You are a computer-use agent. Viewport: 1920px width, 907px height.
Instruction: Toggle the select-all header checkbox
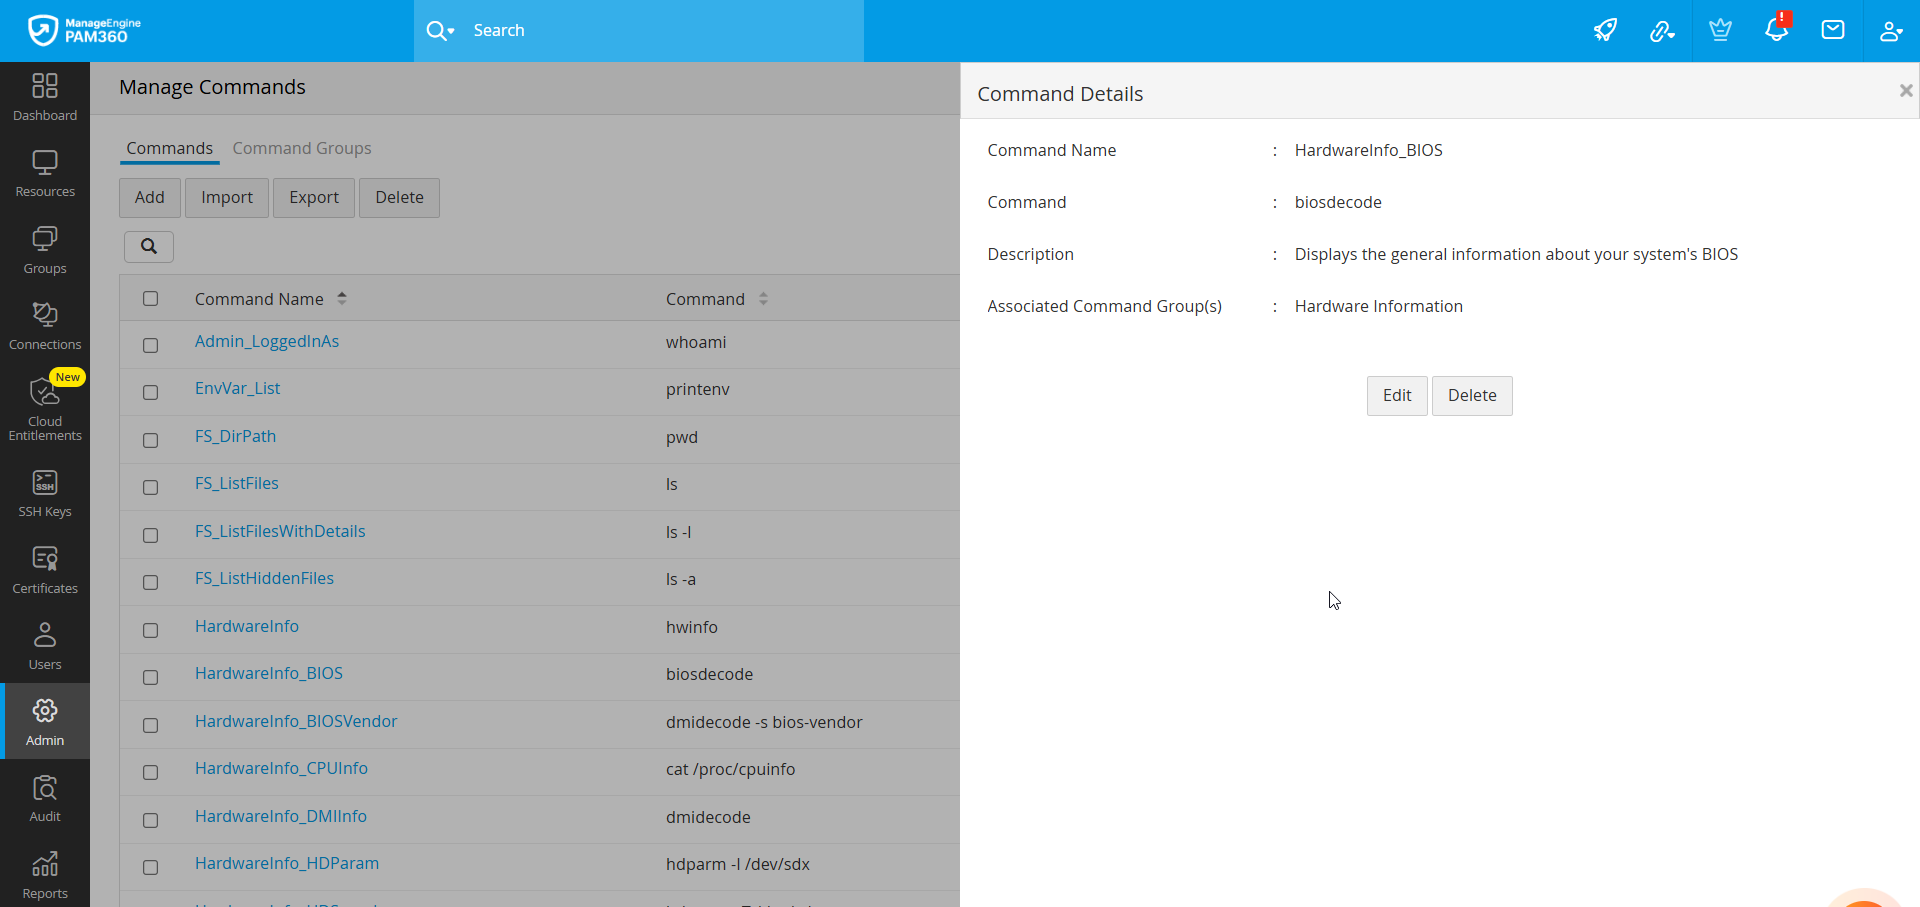point(151,298)
